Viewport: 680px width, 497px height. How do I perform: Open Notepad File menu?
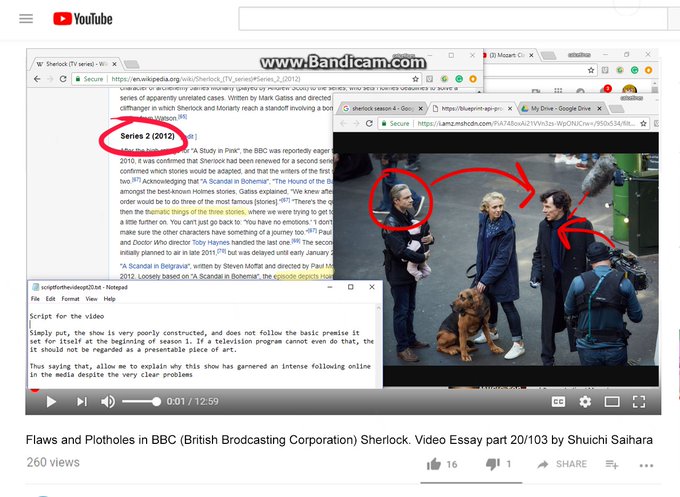pos(35,299)
